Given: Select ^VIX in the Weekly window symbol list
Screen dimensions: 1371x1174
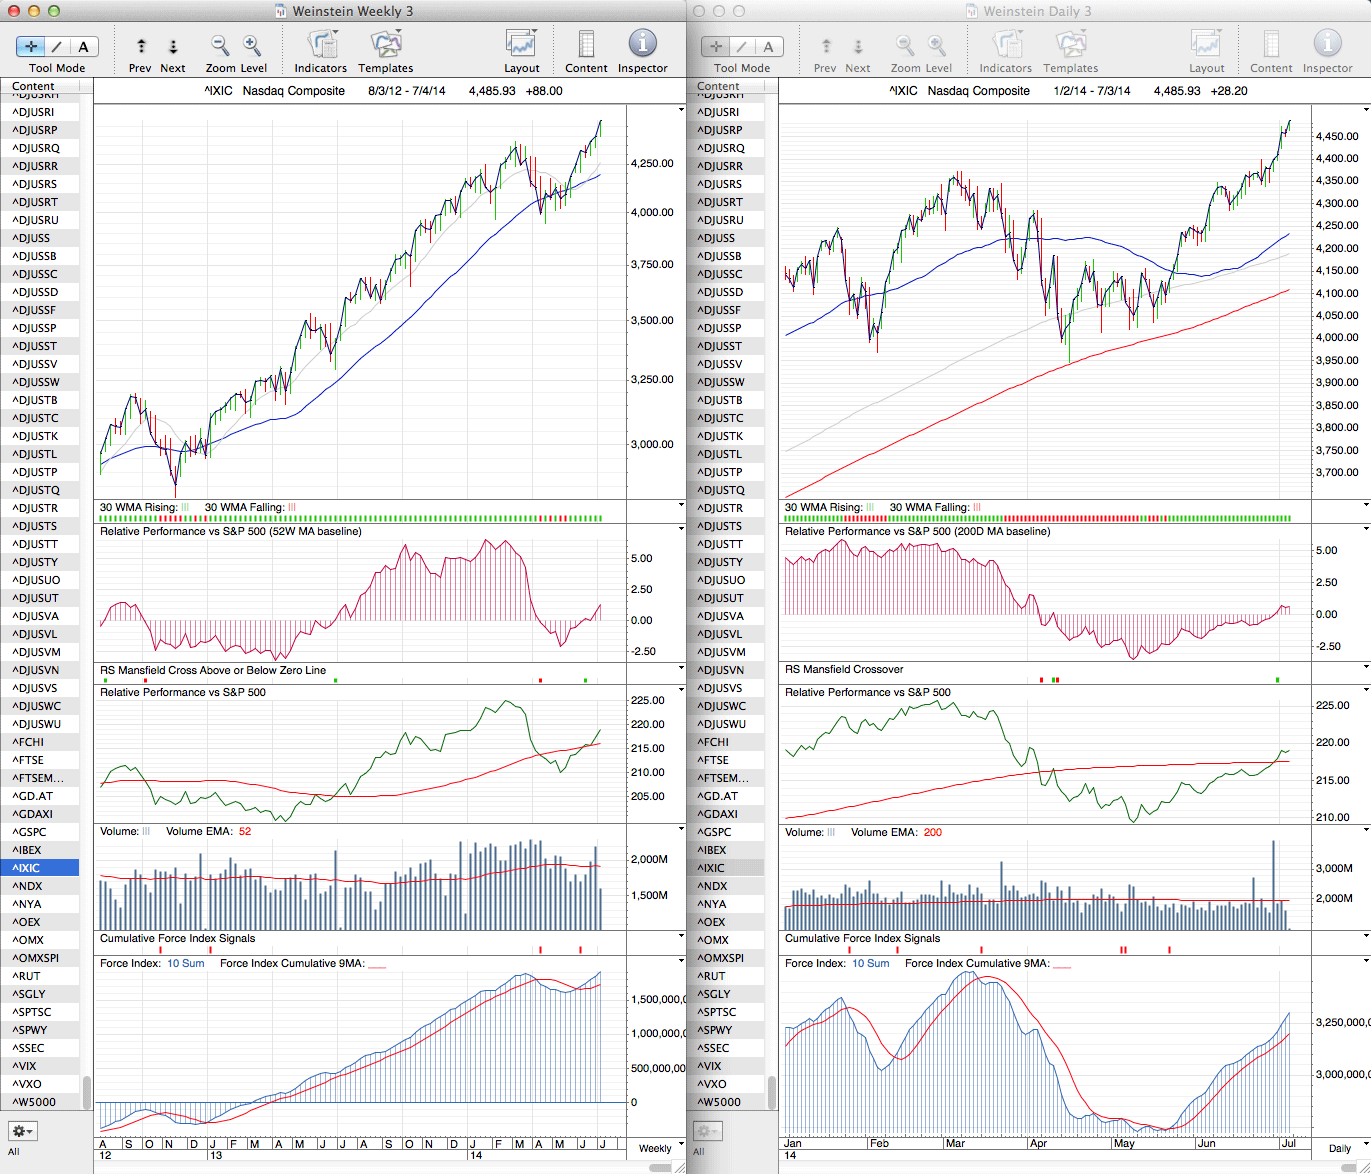Looking at the screenshot, I should [27, 1066].
